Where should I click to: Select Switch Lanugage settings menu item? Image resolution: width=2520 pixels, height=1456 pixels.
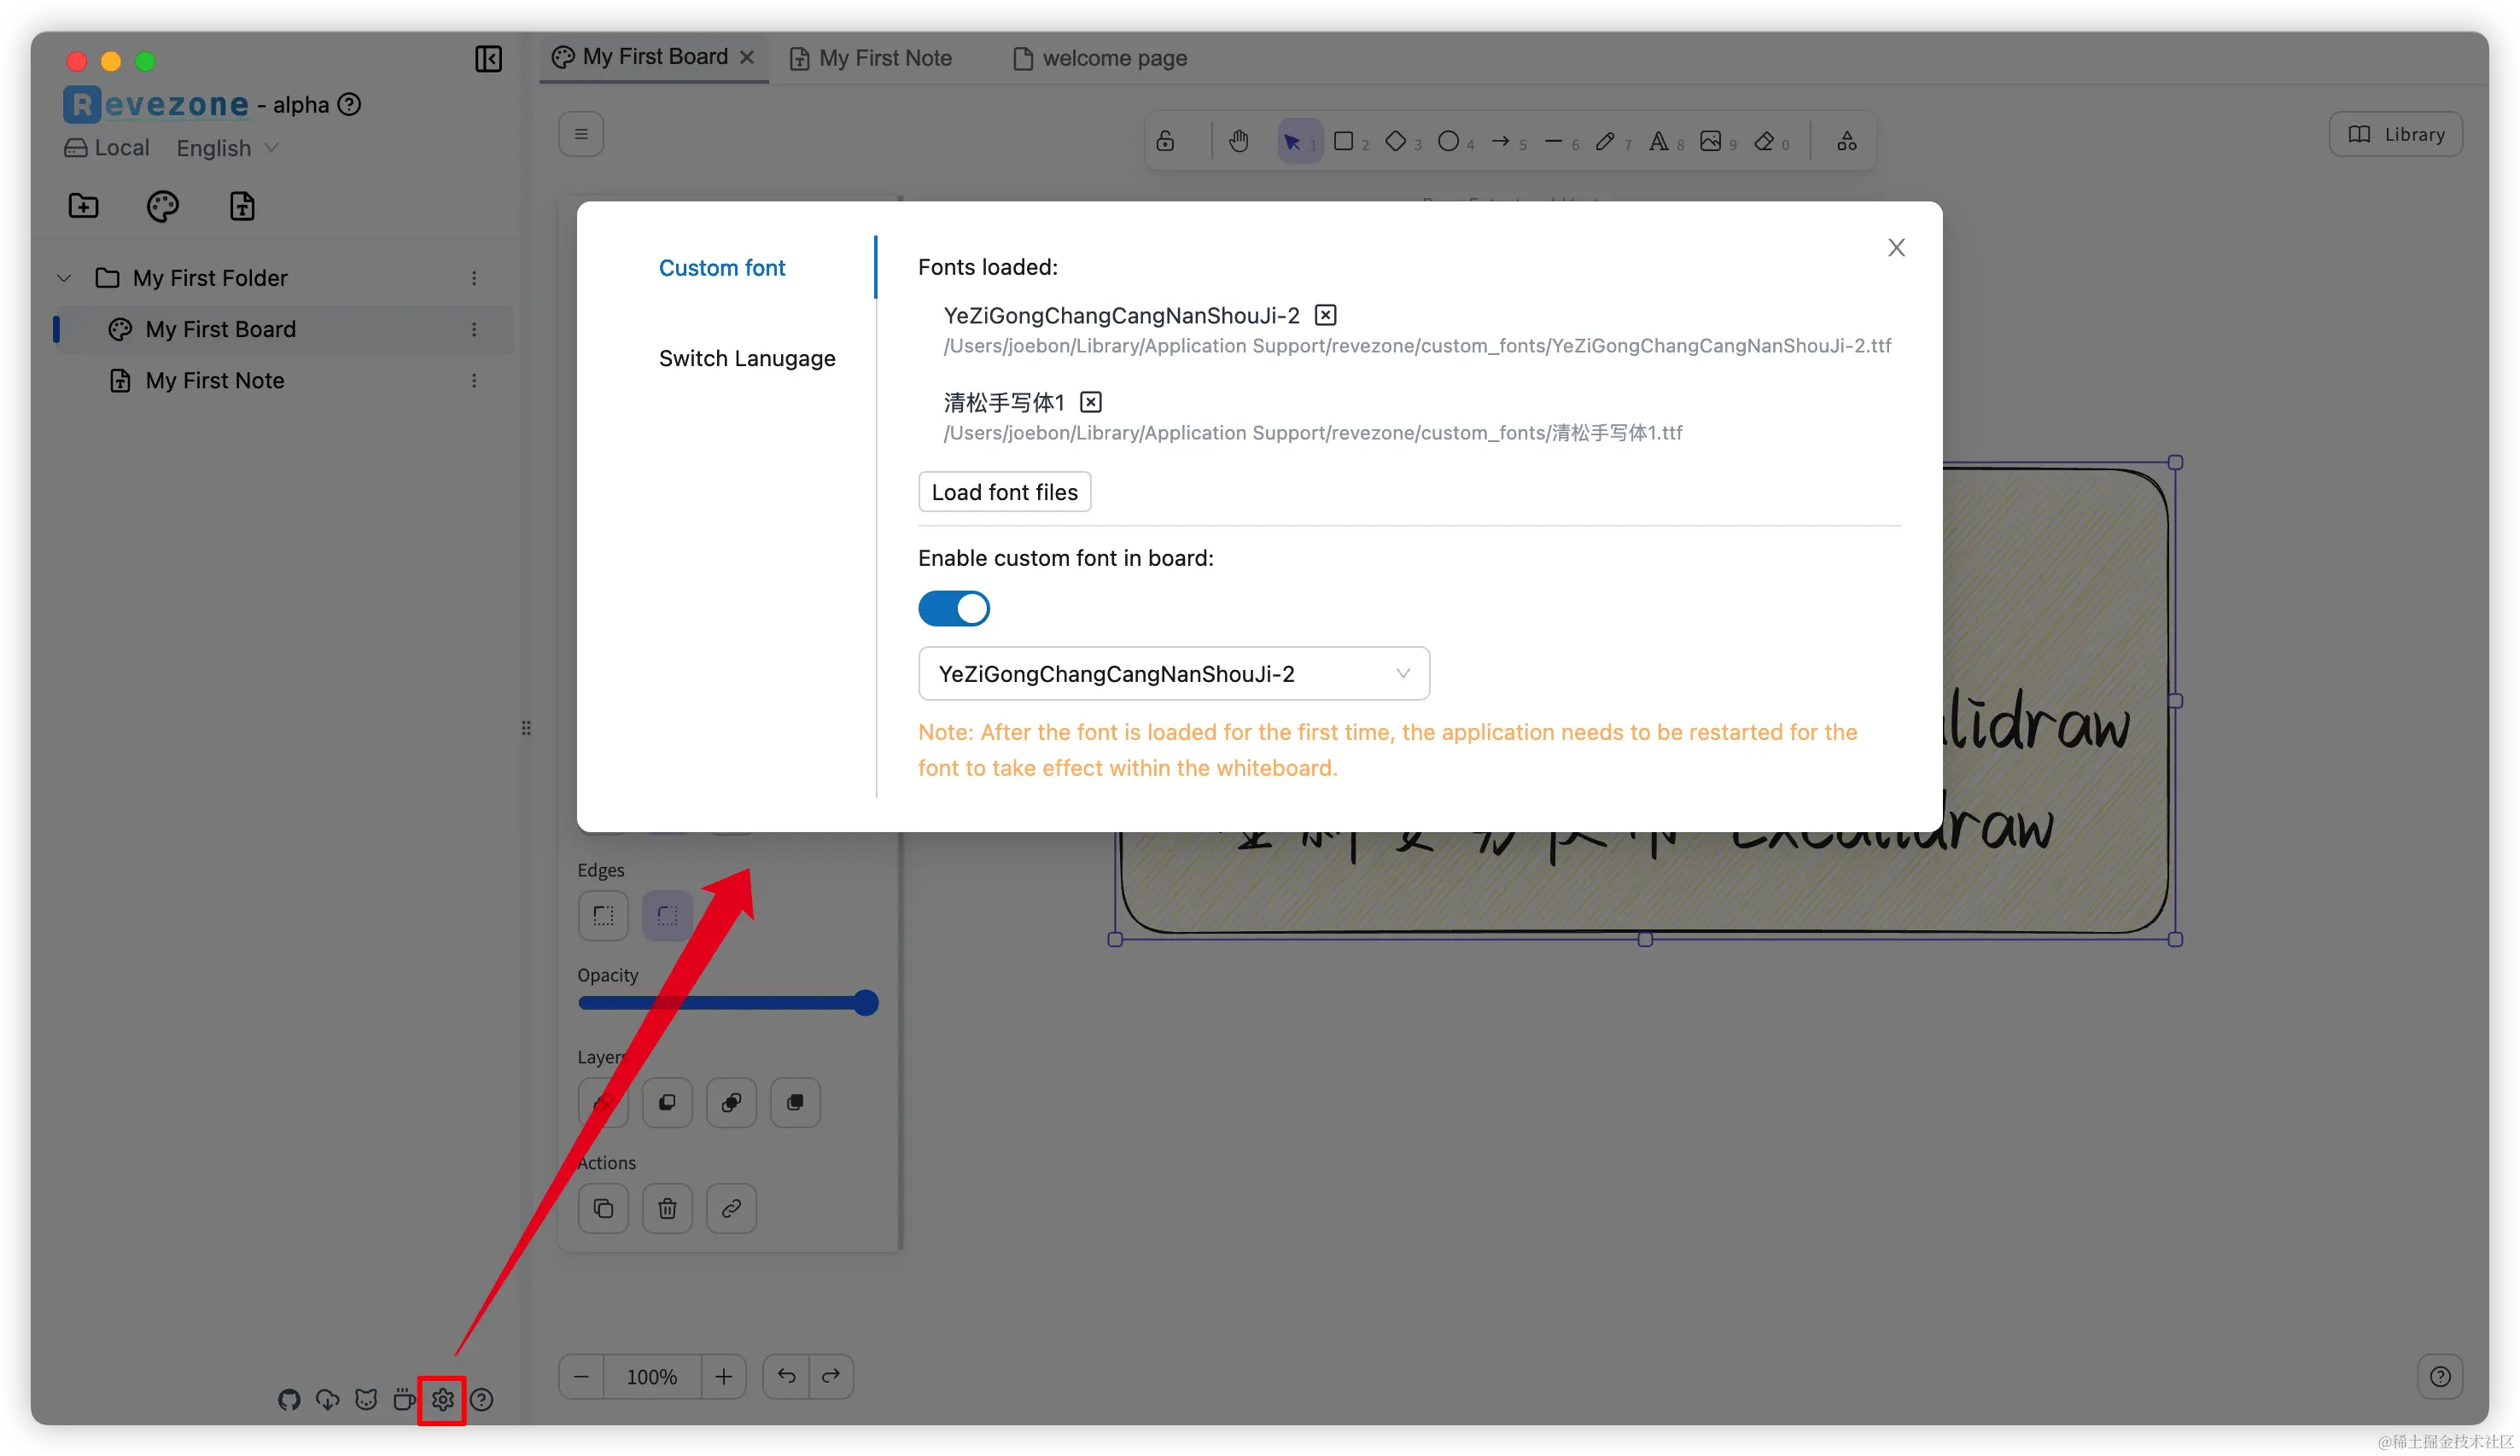[746, 358]
